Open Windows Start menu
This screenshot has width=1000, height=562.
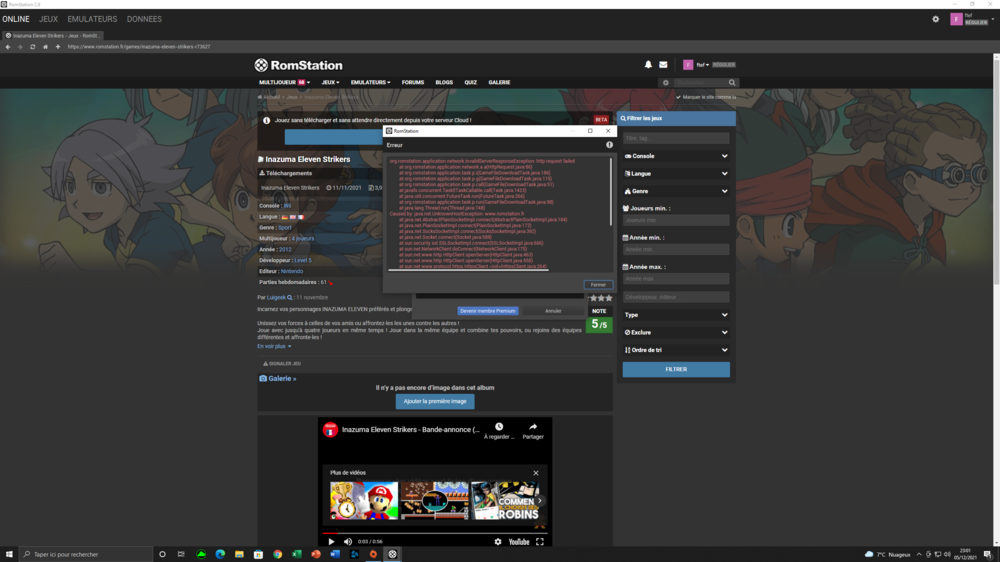(x=9, y=554)
